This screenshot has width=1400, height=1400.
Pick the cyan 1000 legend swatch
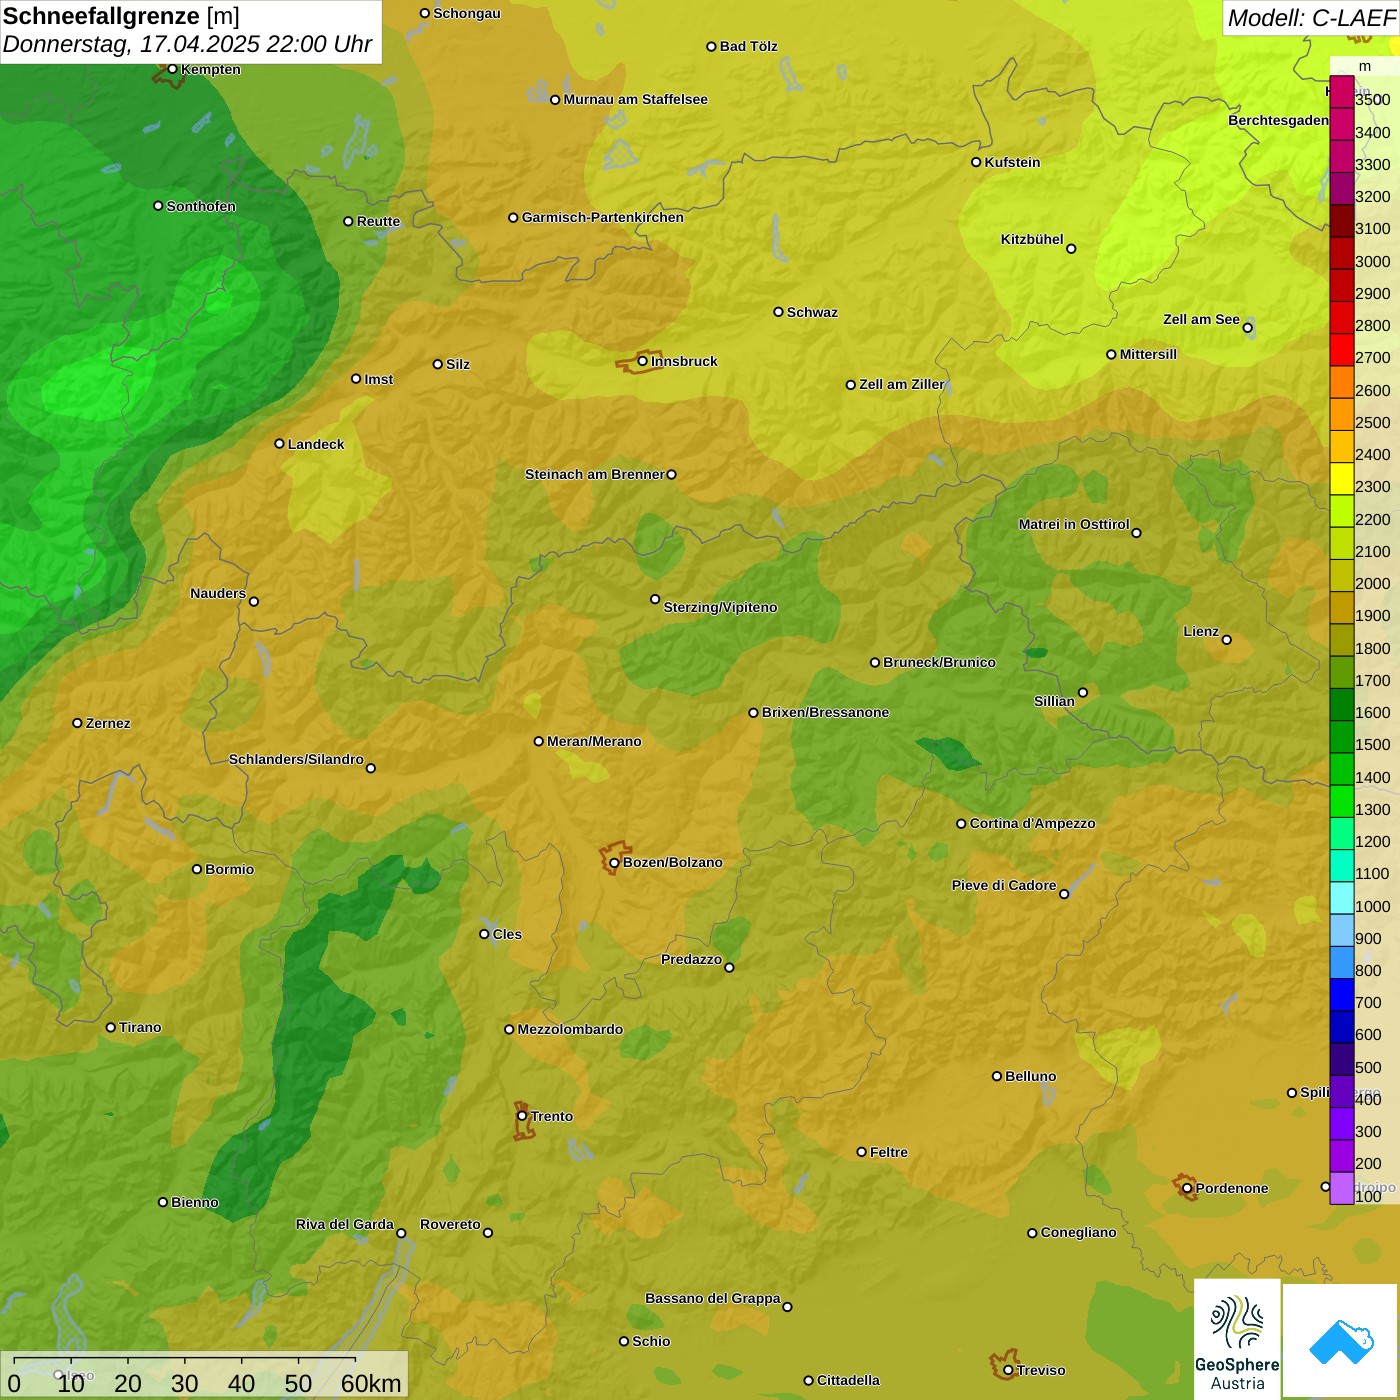pyautogui.click(x=1341, y=898)
